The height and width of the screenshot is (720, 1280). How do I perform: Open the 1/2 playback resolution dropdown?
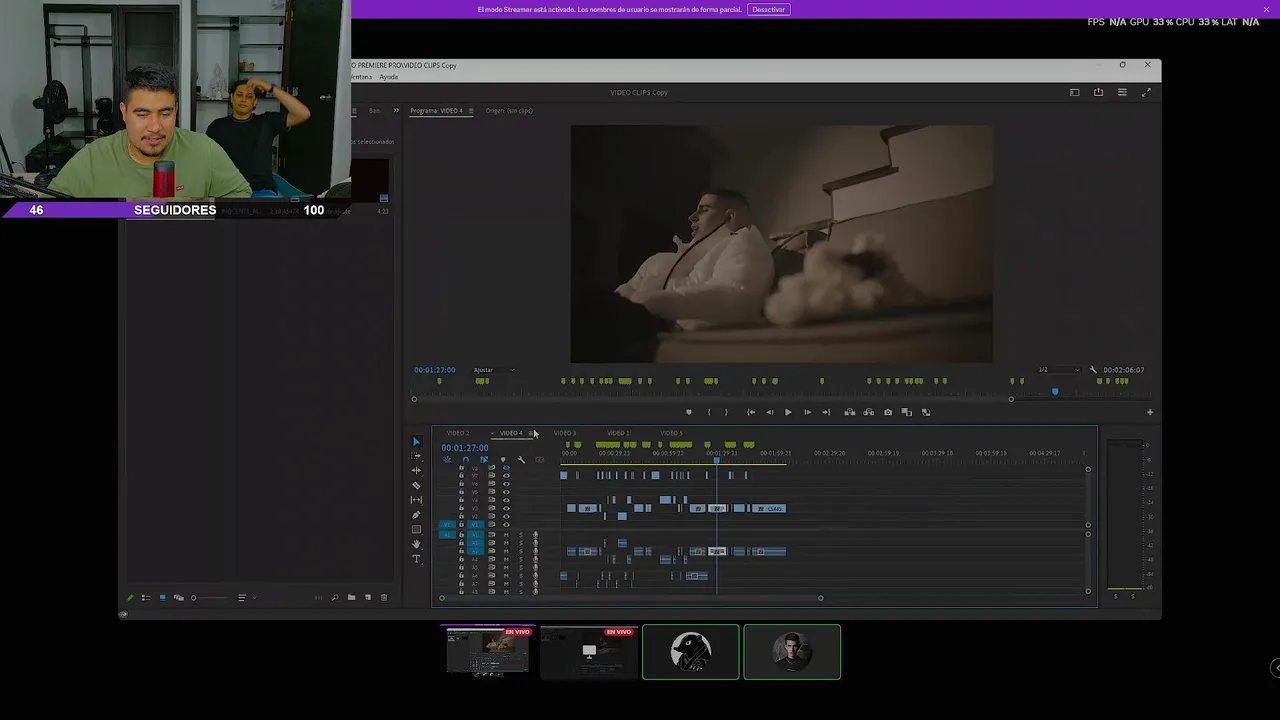pos(1057,370)
